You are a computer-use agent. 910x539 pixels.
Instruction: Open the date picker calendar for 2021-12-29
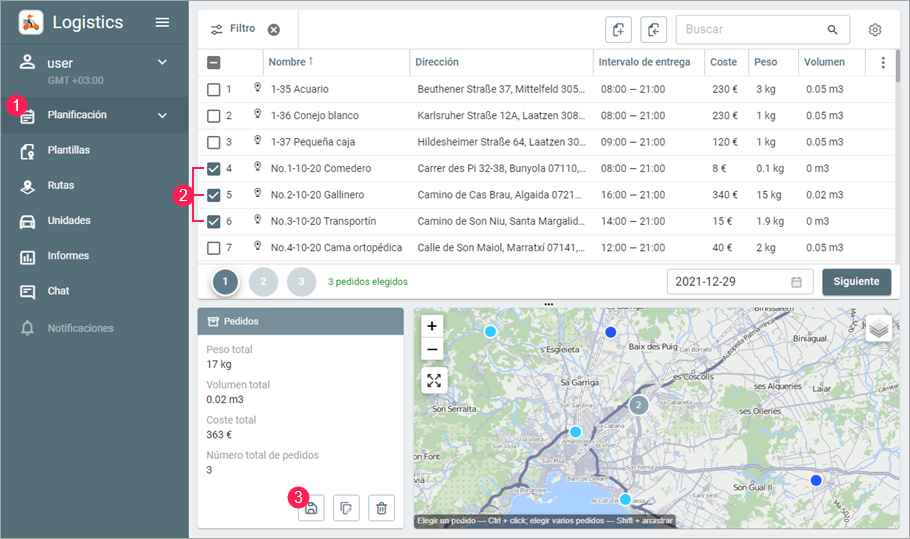(x=796, y=282)
